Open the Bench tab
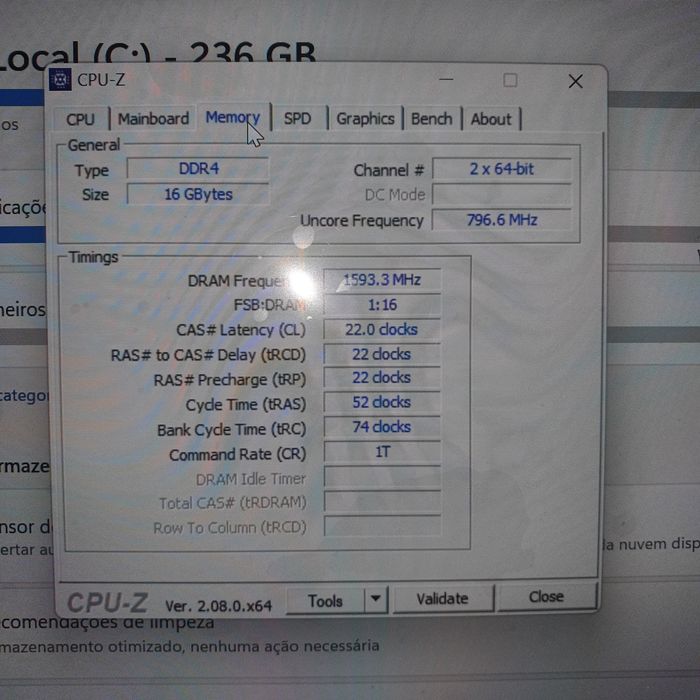This screenshot has height=700, width=700. point(432,119)
